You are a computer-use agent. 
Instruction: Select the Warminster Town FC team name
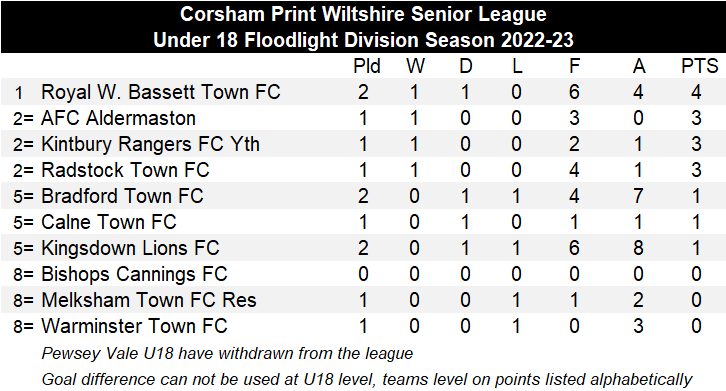[134, 326]
